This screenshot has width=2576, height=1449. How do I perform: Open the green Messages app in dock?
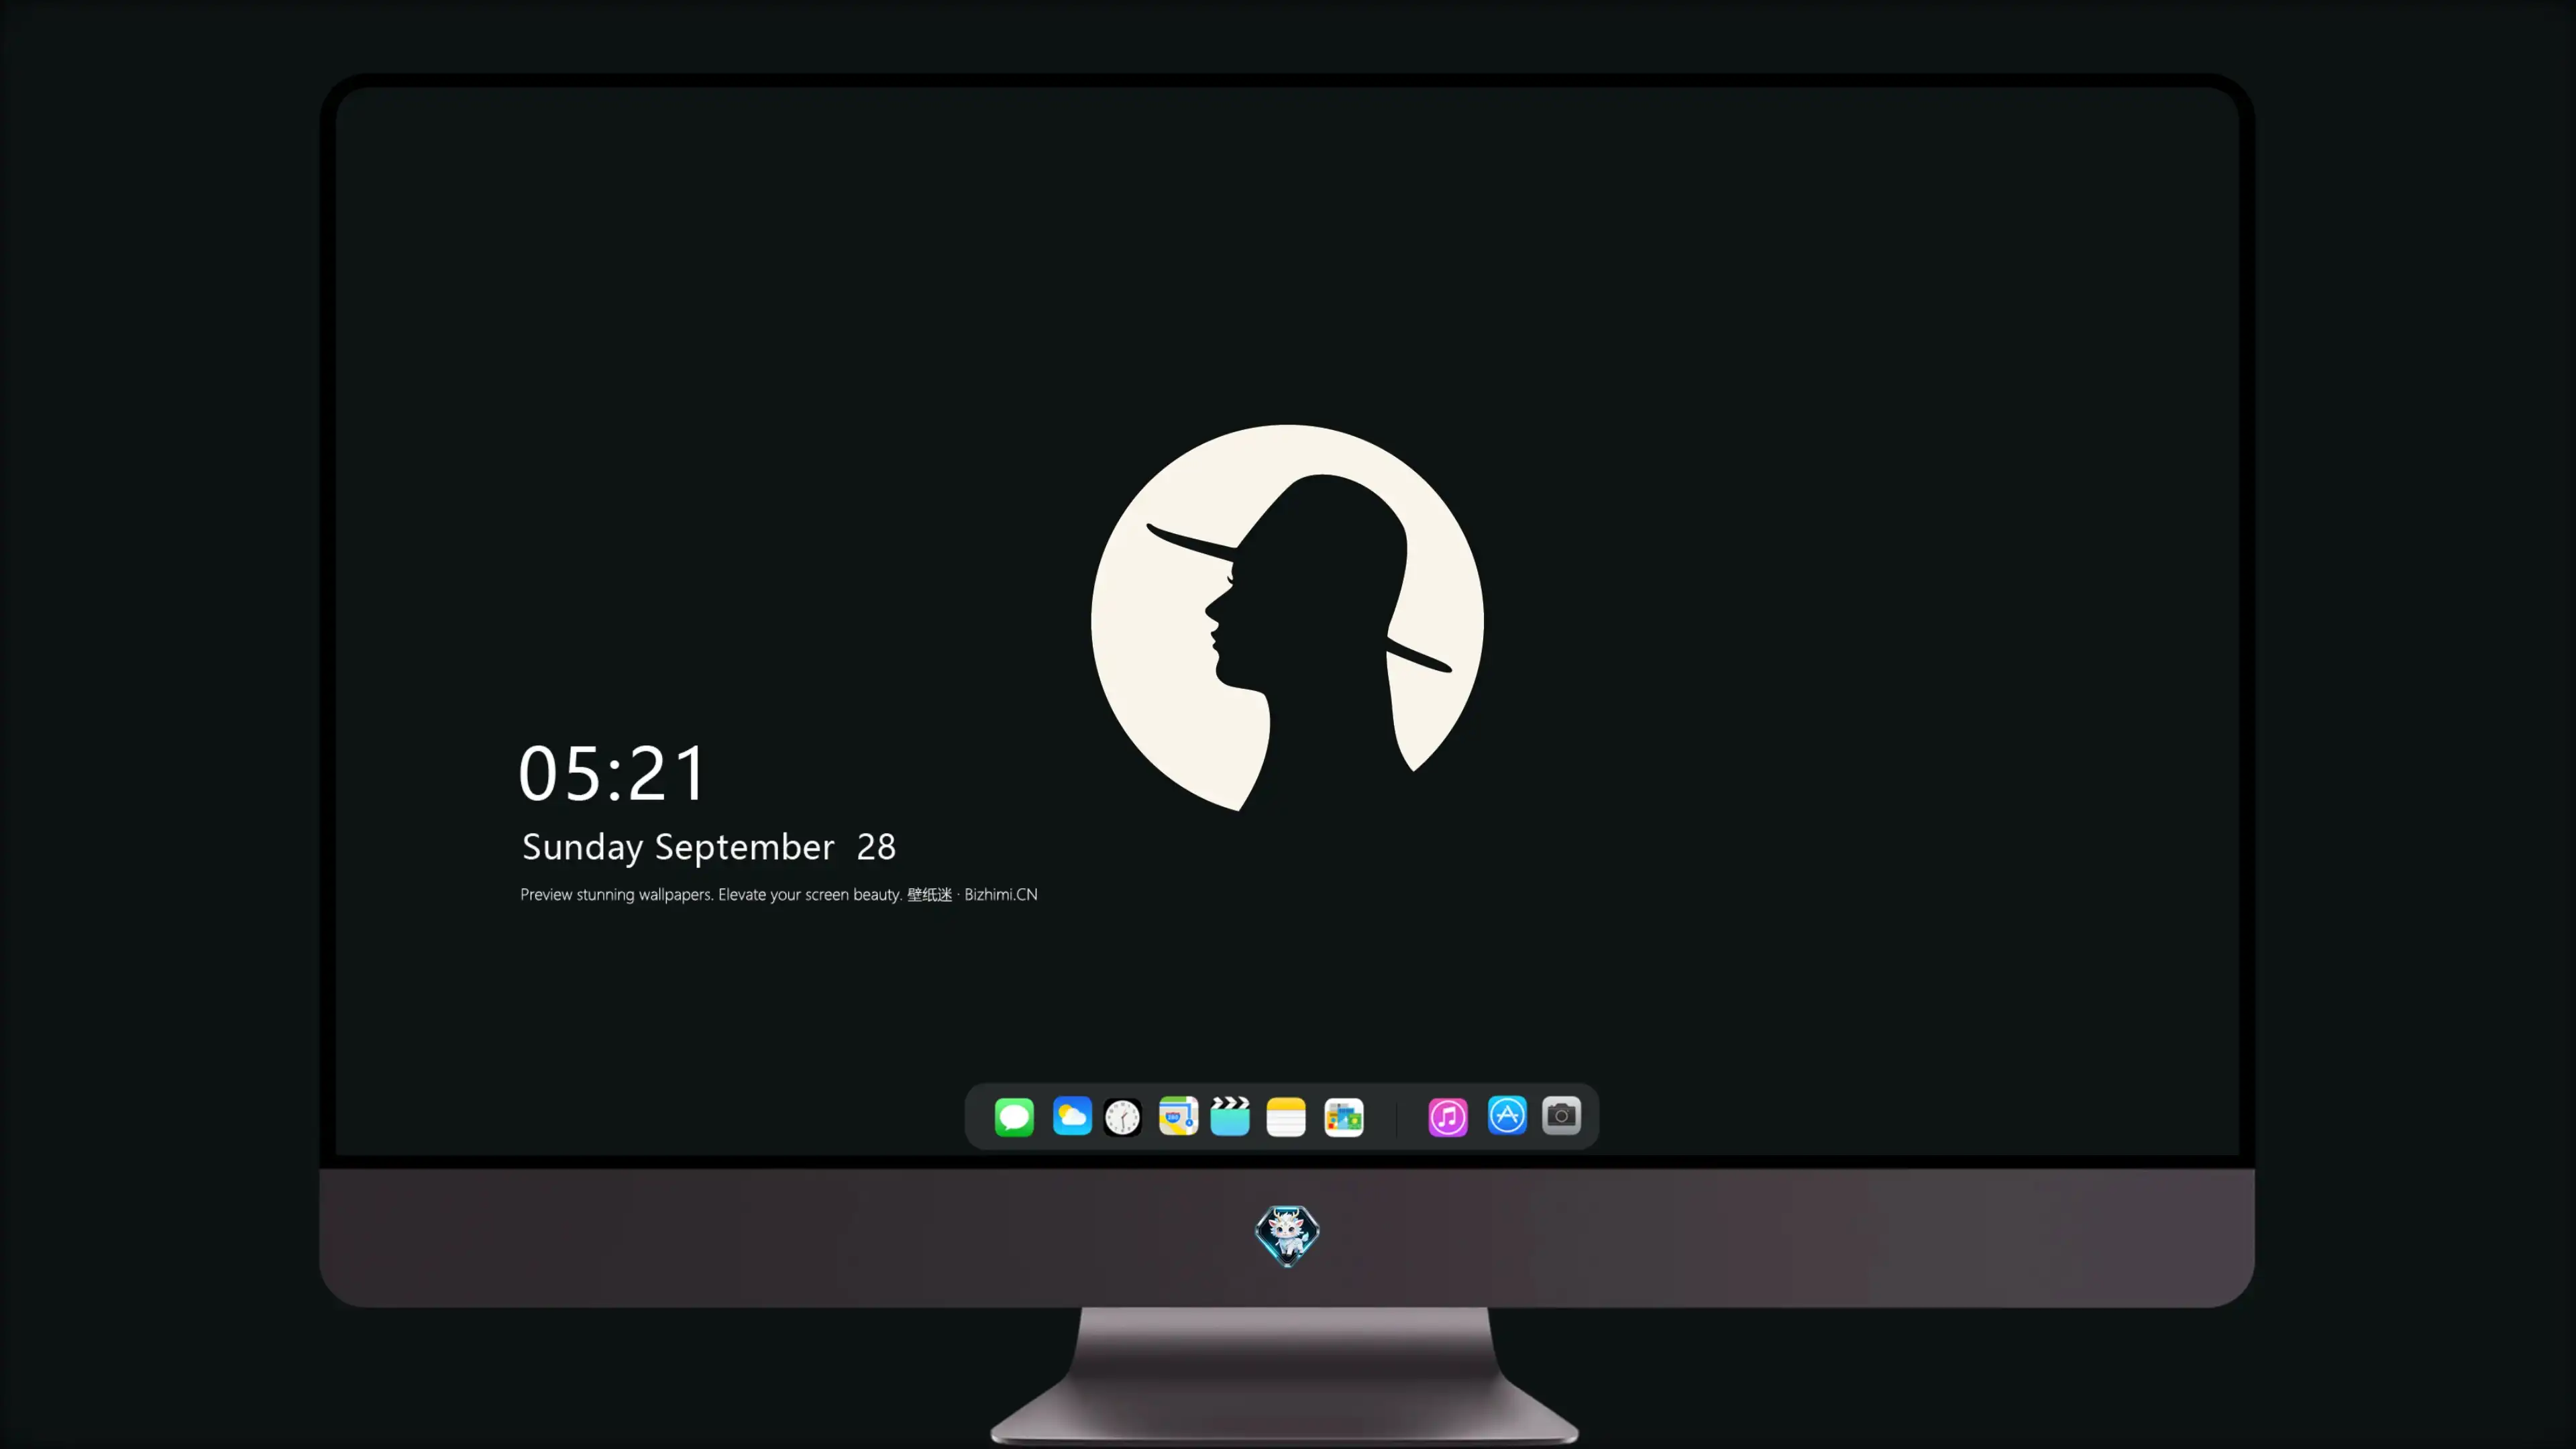(1014, 1116)
